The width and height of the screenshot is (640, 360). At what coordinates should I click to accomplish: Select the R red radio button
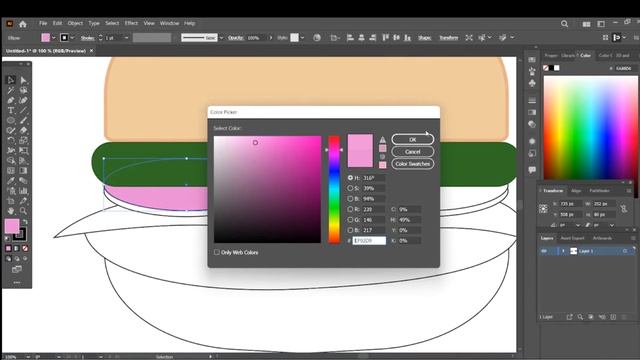pos(350,209)
